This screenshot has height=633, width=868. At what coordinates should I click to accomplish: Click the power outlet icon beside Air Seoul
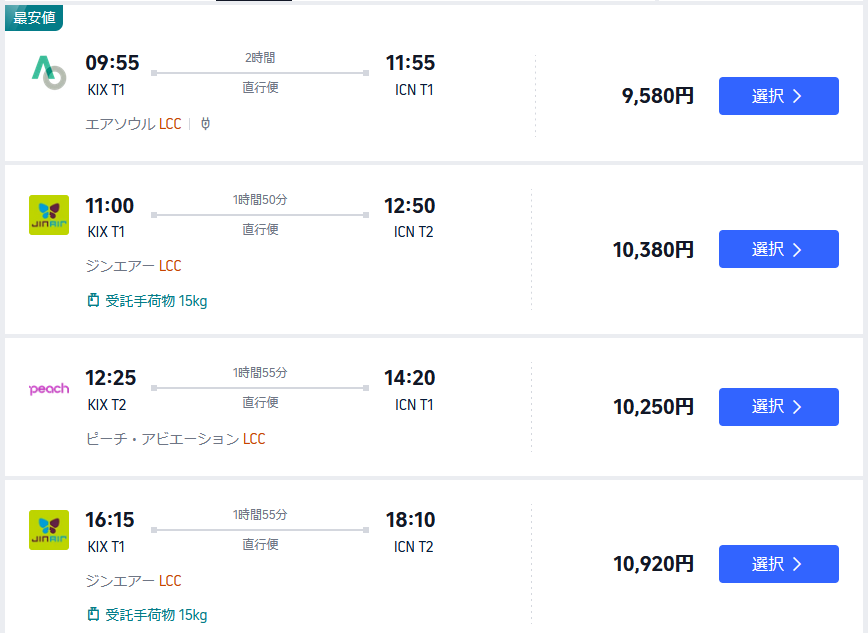coord(205,124)
